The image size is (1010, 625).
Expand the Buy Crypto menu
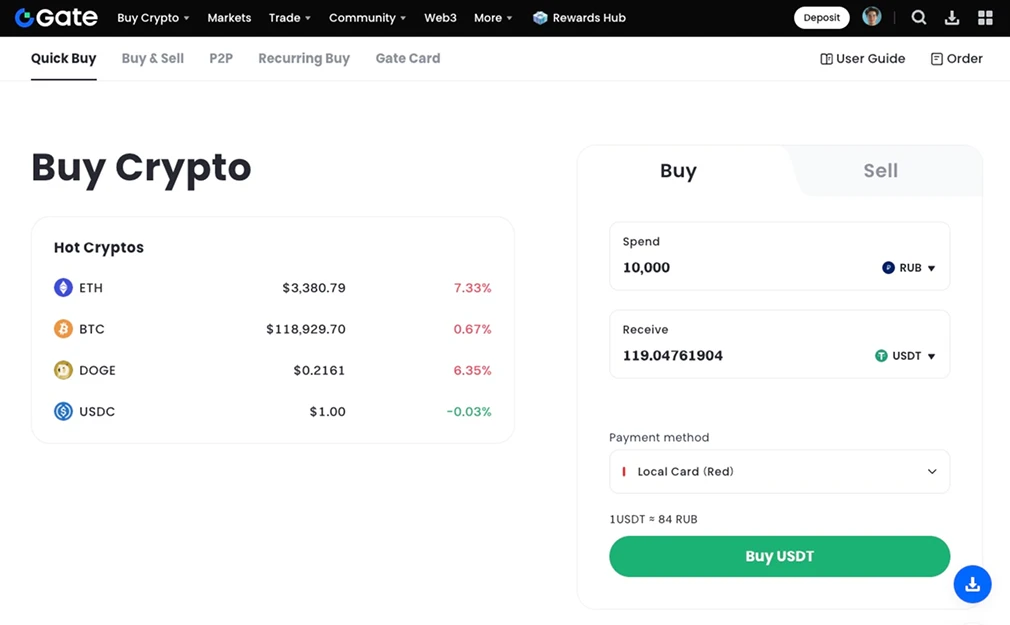point(153,18)
